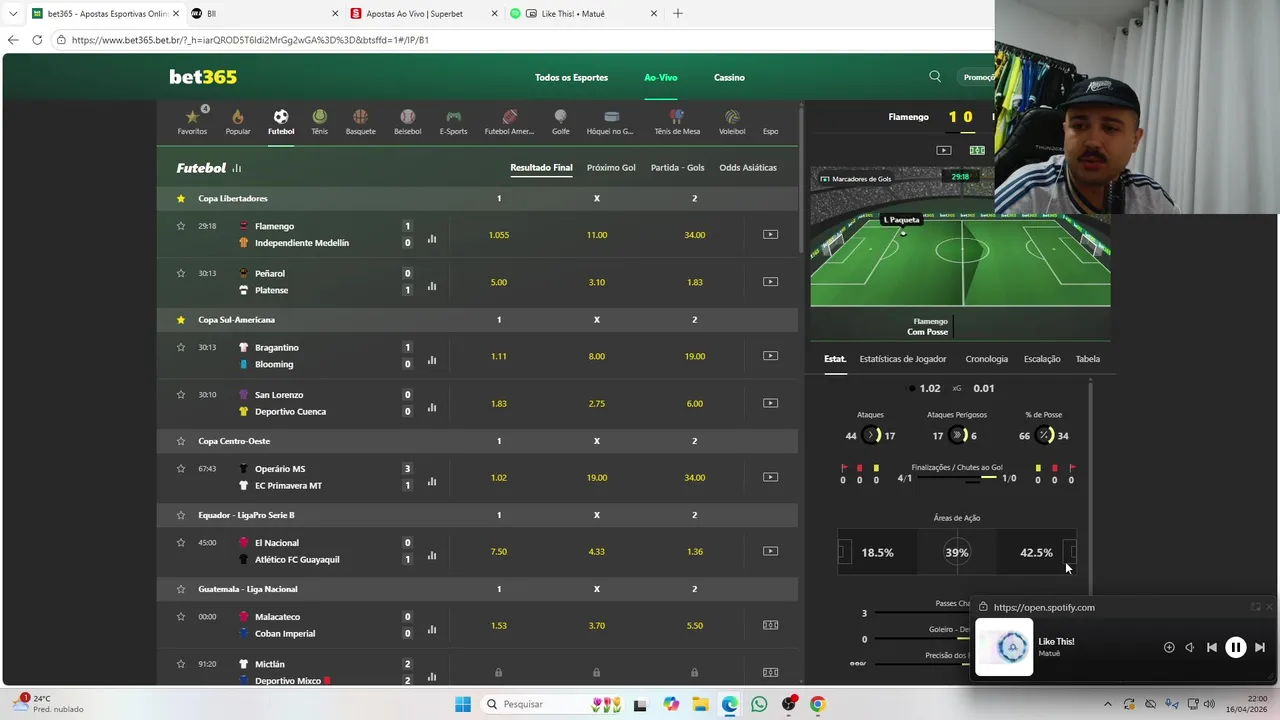Screen dimensions: 1280x720
Task: Show hidden system tray icons
Action: coord(1107,704)
